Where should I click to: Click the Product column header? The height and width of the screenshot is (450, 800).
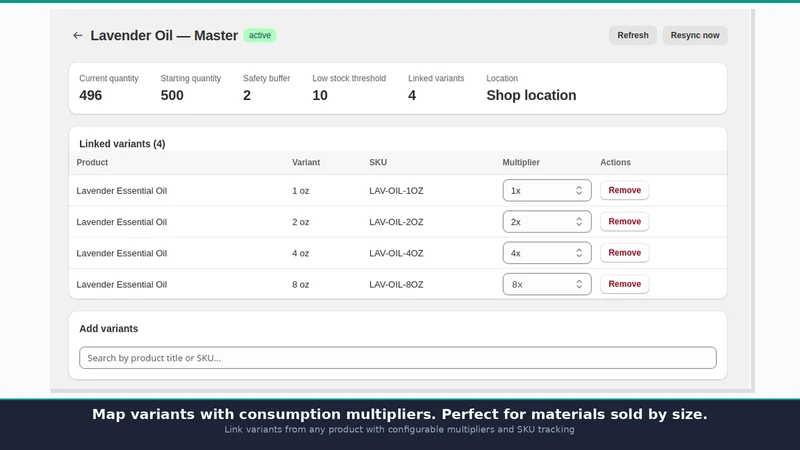point(92,162)
